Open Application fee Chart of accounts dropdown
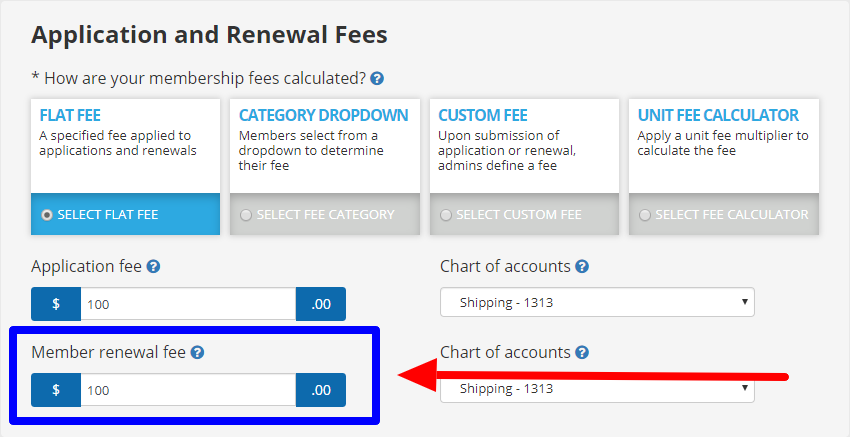The width and height of the screenshot is (850, 437). (597, 302)
